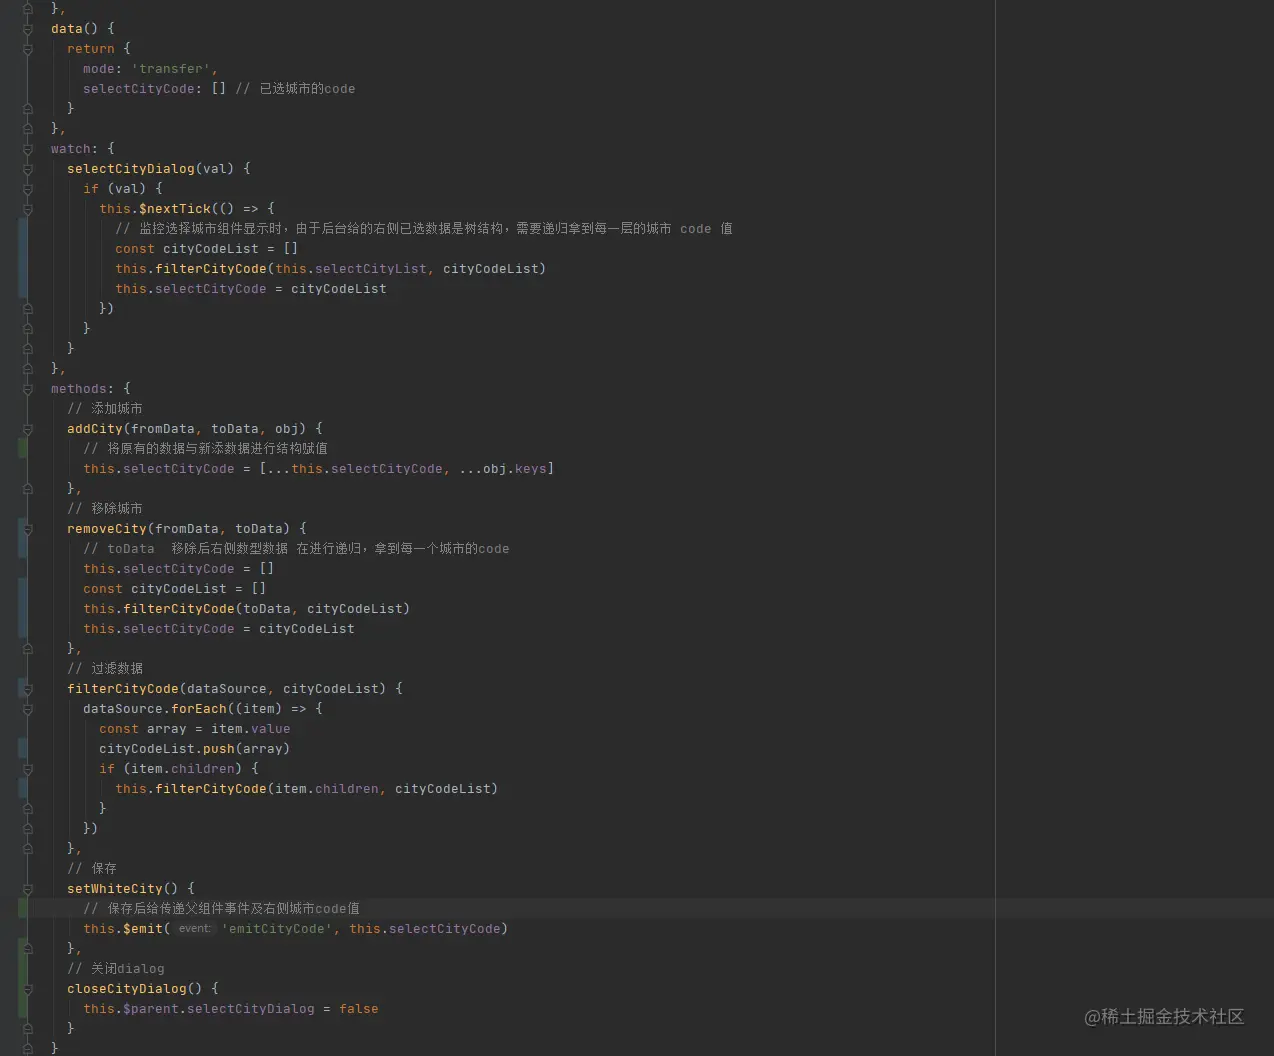1274x1056 pixels.
Task: Collapse the removeCity method fold marker
Action: 28,529
